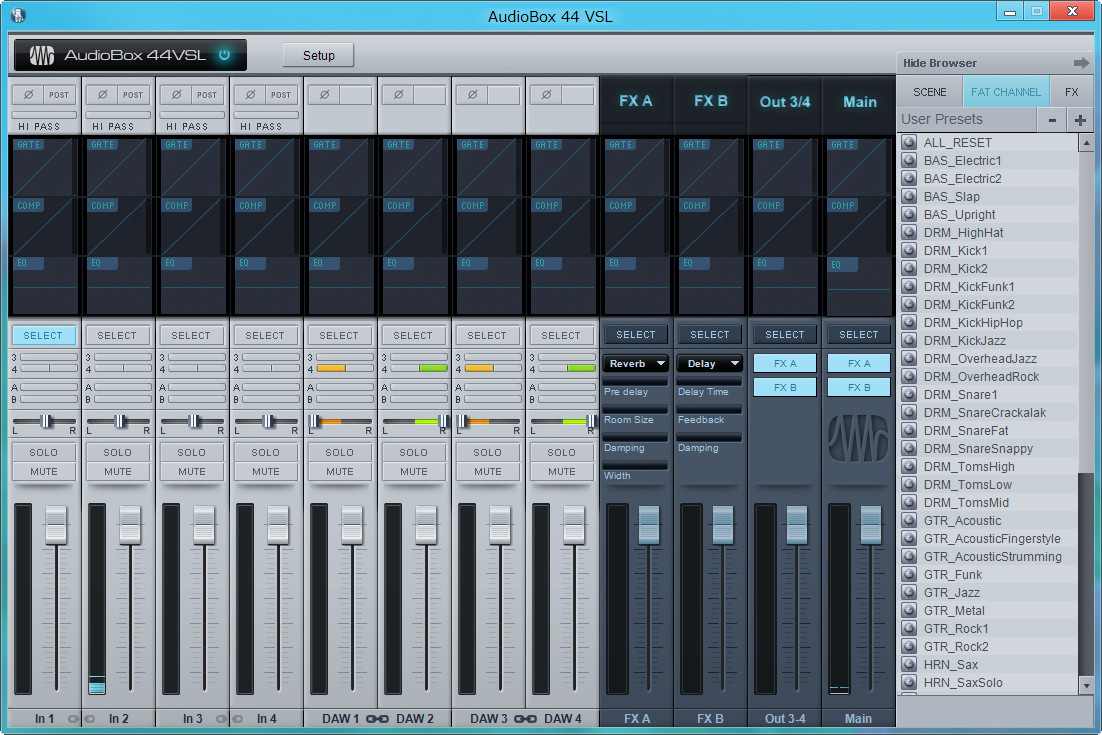Invert phase on the In 3 channel

pos(176,95)
